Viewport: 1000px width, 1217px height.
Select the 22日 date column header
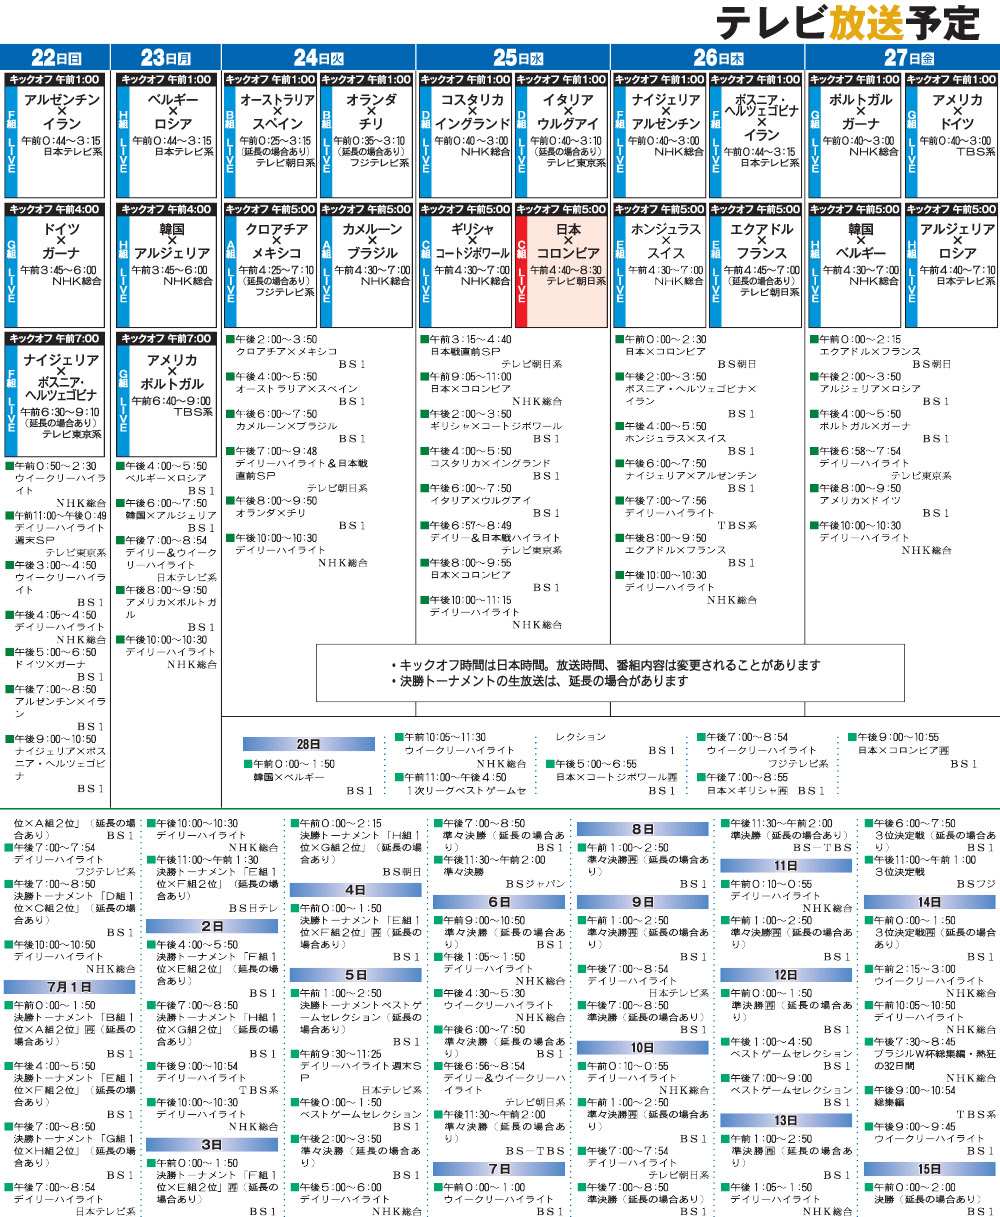[x=55, y=58]
